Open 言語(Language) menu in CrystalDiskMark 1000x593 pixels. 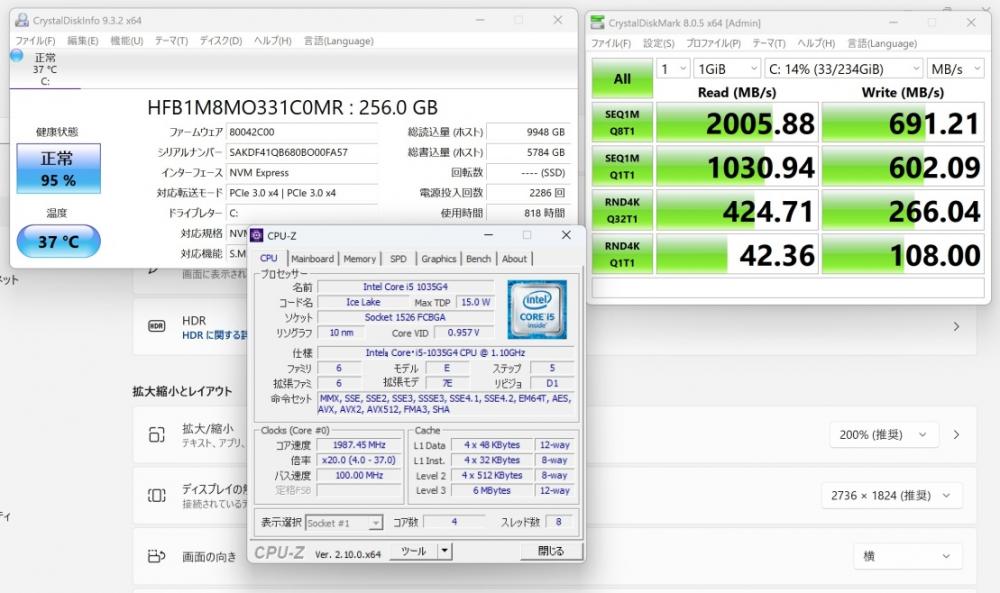click(x=882, y=43)
